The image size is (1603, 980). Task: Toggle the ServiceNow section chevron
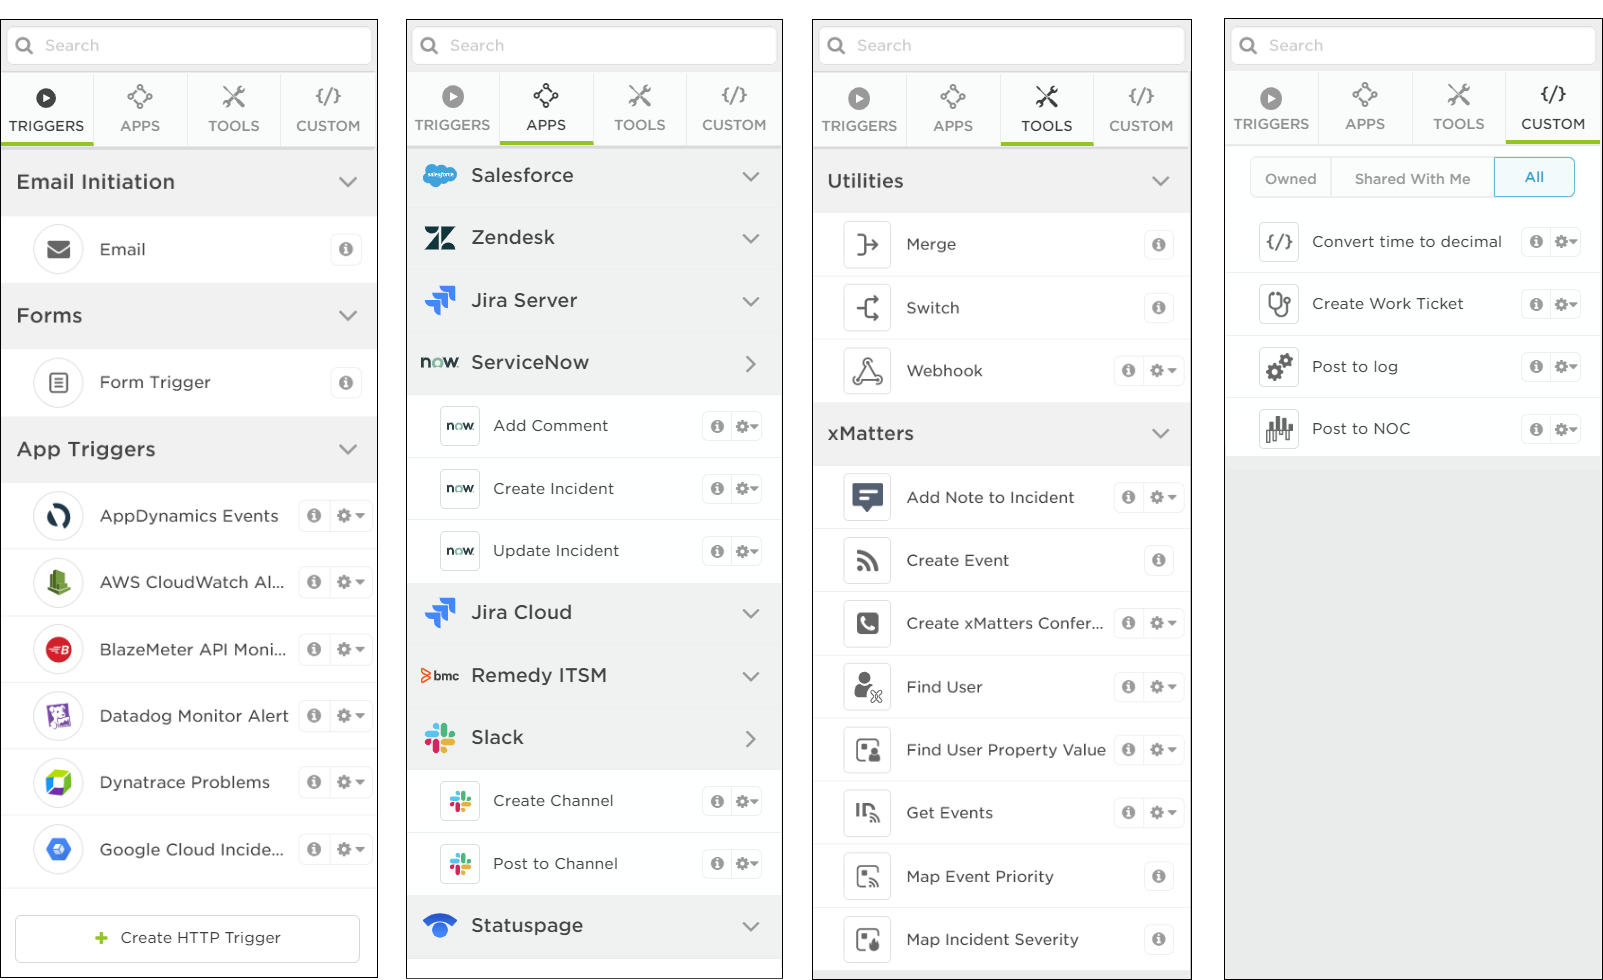click(751, 364)
